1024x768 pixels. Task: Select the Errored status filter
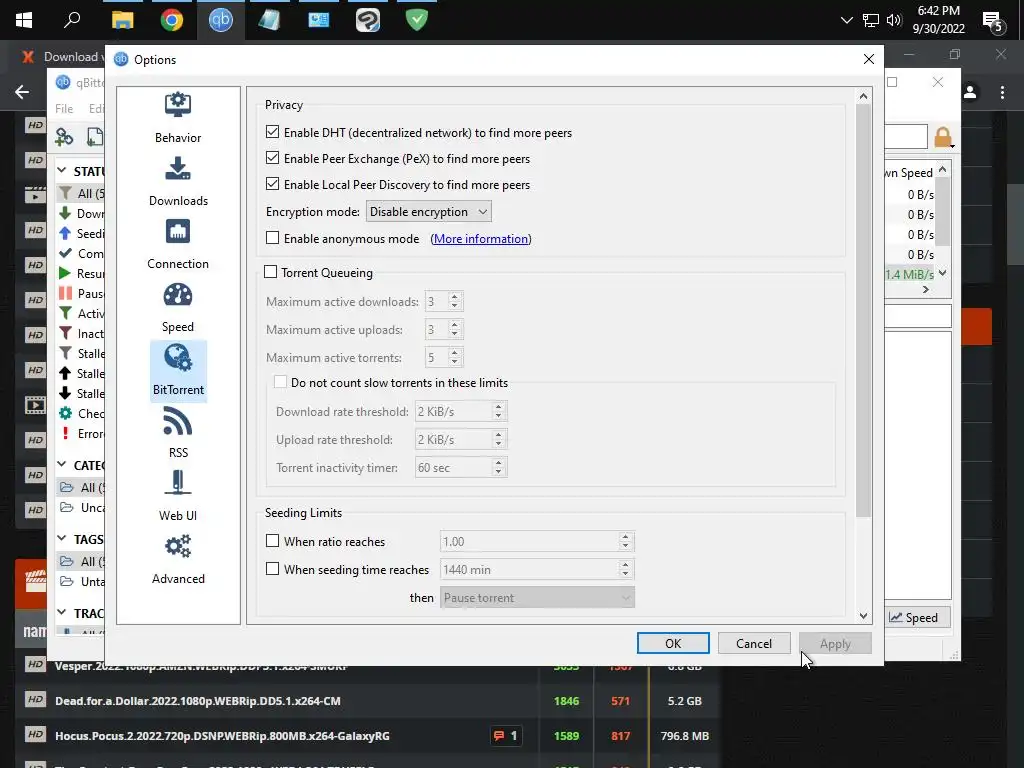[81, 434]
